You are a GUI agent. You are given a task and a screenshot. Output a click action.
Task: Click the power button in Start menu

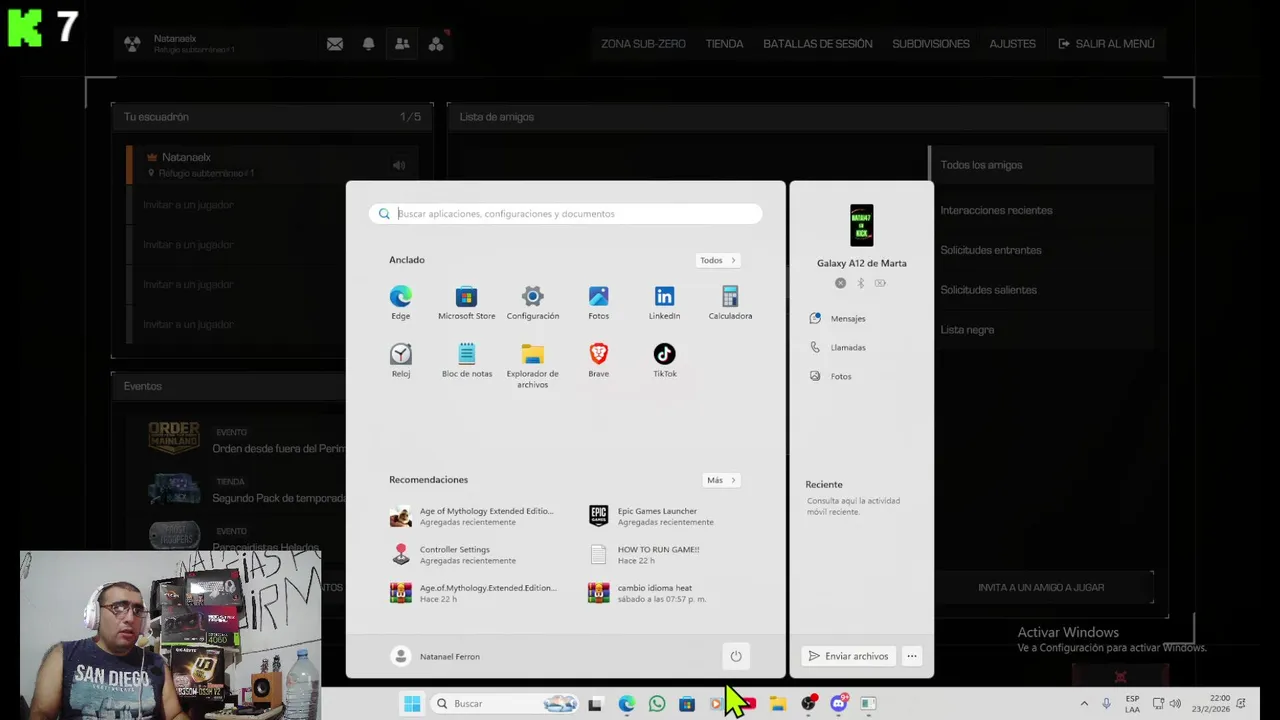click(736, 656)
